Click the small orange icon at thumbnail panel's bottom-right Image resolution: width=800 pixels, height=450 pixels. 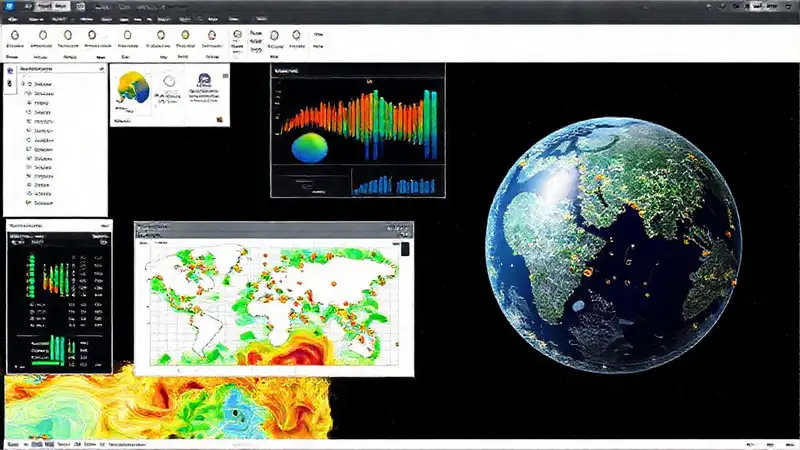219,120
